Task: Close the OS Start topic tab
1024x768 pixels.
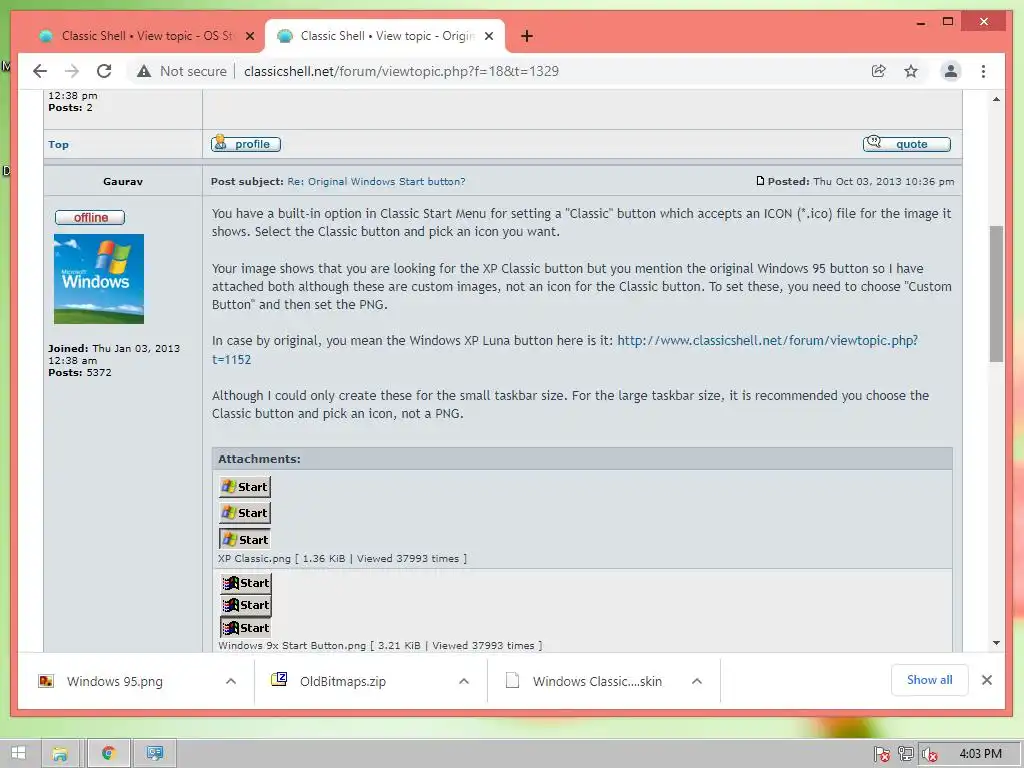Action: (249, 36)
